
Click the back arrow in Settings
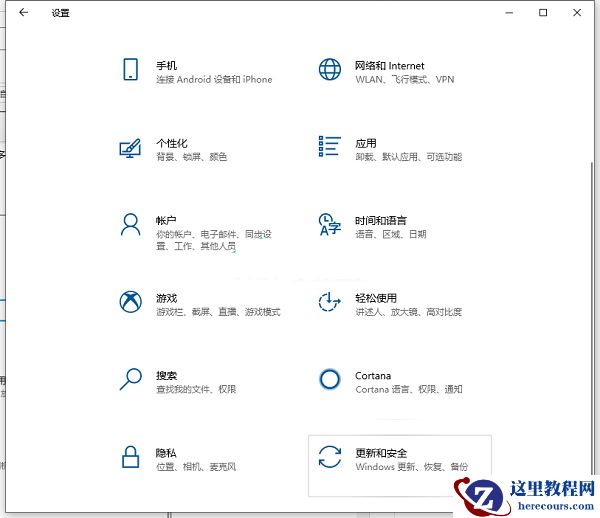pyautogui.click(x=24, y=13)
